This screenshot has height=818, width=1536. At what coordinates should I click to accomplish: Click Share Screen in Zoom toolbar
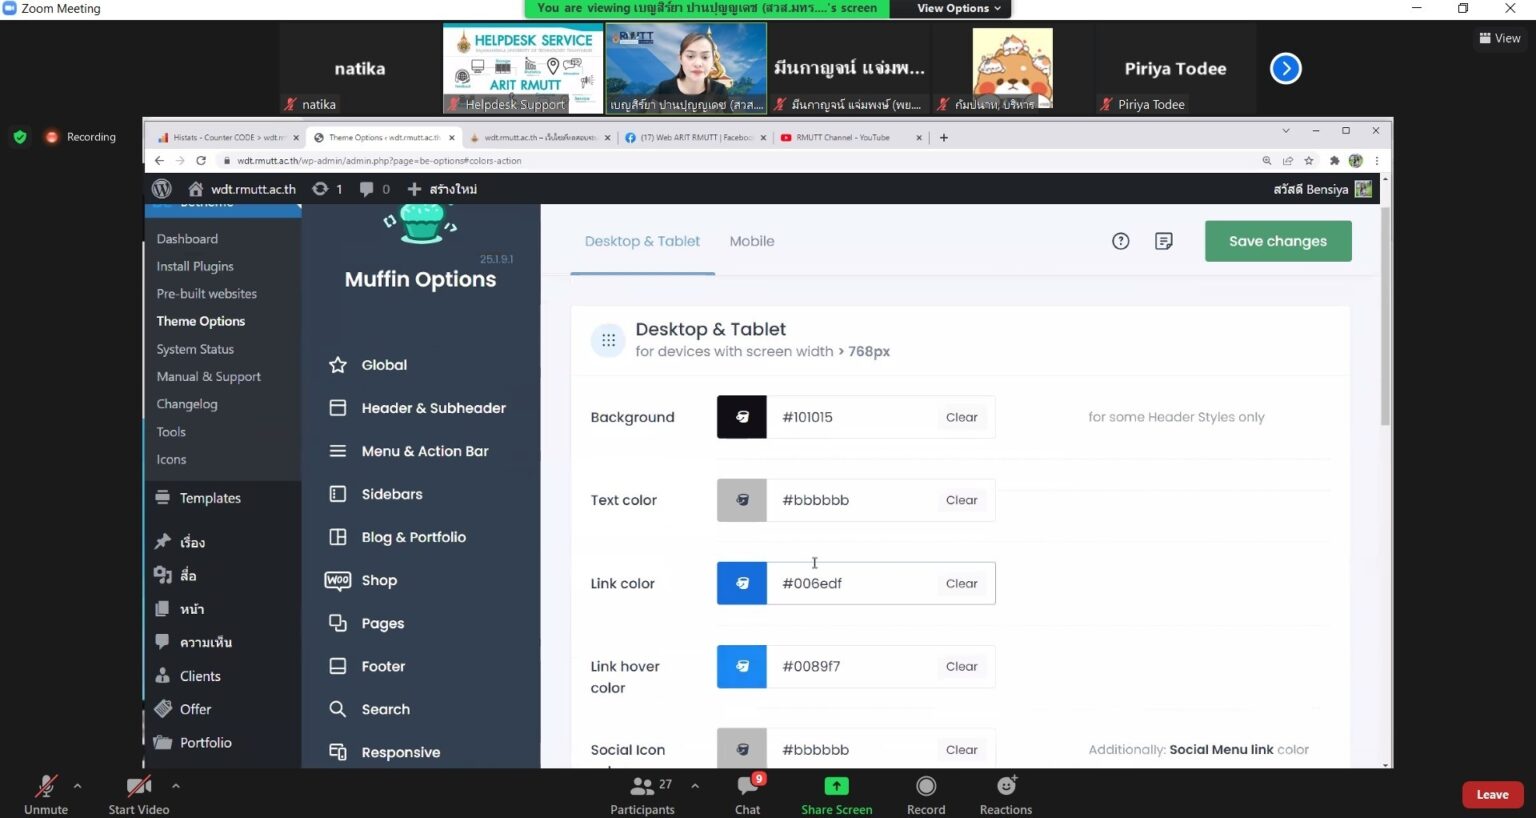click(x=837, y=795)
